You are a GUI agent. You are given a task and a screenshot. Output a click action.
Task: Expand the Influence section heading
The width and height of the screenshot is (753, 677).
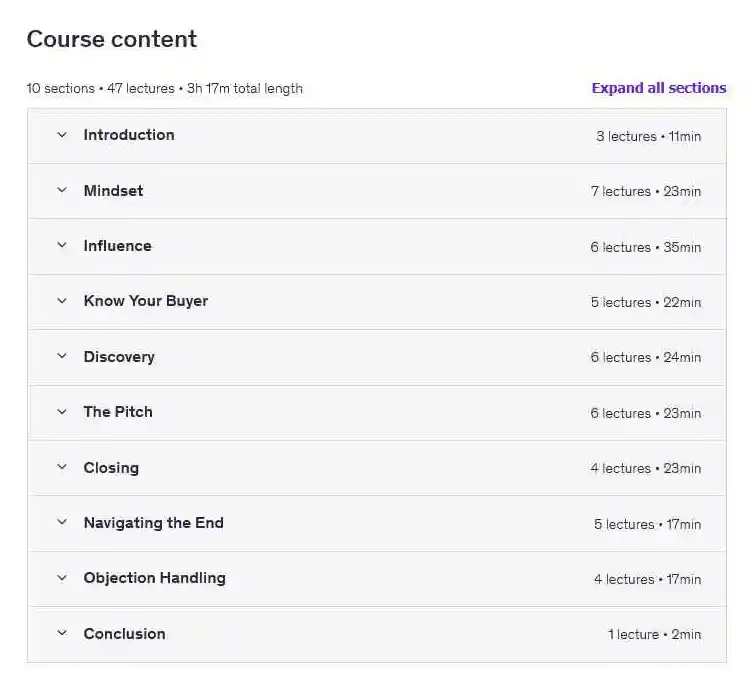(x=118, y=246)
